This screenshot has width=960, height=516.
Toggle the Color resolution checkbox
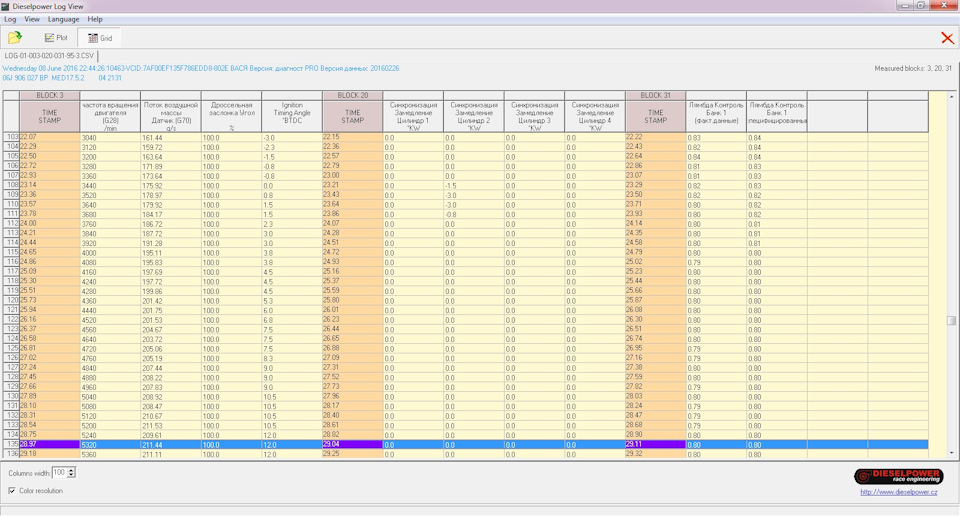[x=12, y=490]
